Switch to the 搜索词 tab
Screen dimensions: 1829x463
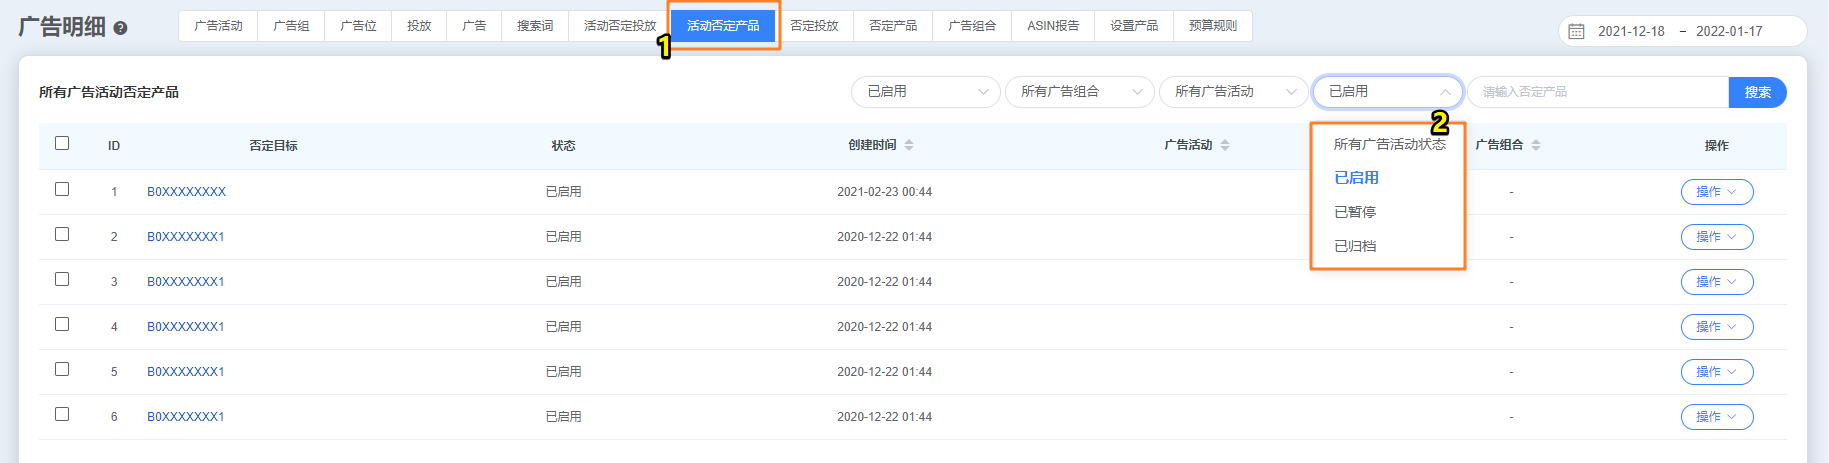click(535, 26)
